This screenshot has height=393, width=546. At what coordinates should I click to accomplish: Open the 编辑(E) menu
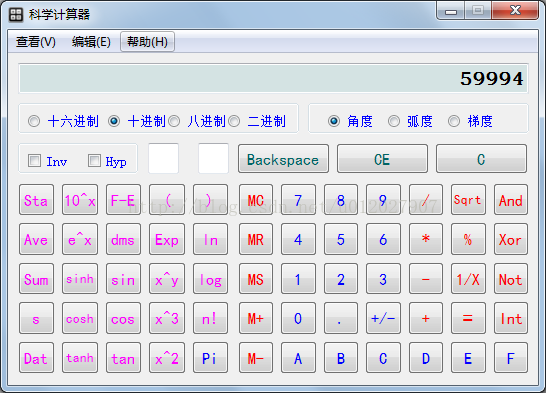[91, 42]
